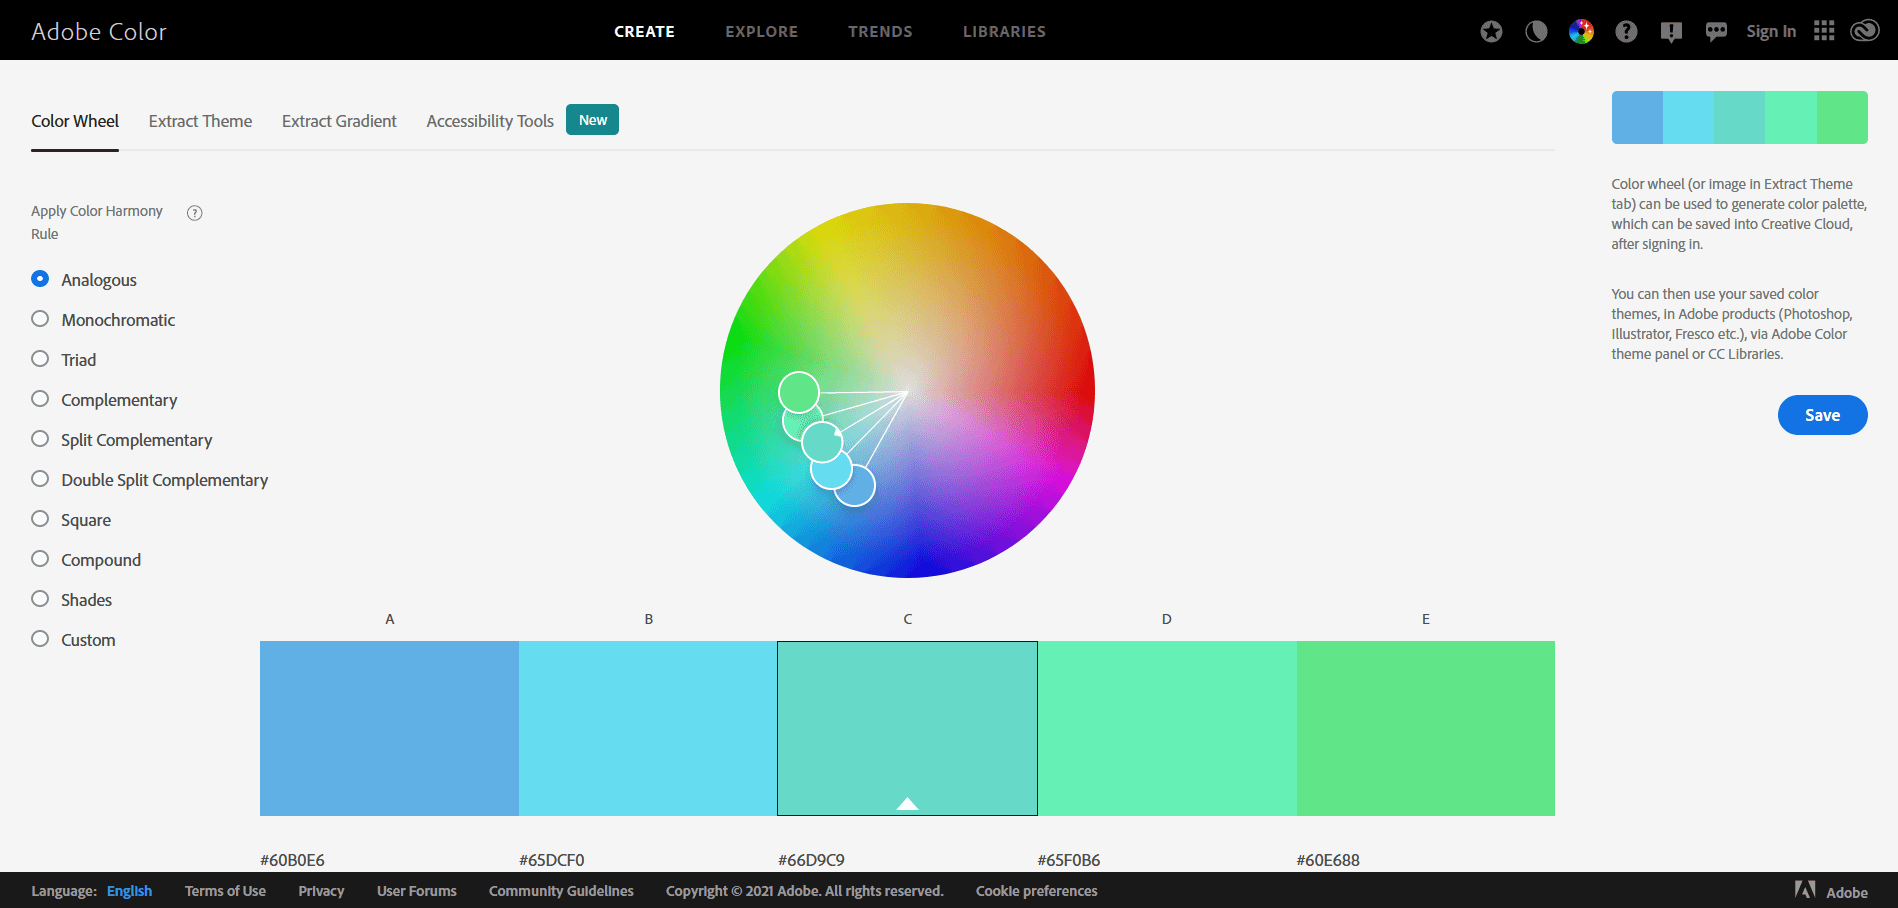Click the Creative Cloud icon

[x=1864, y=31]
